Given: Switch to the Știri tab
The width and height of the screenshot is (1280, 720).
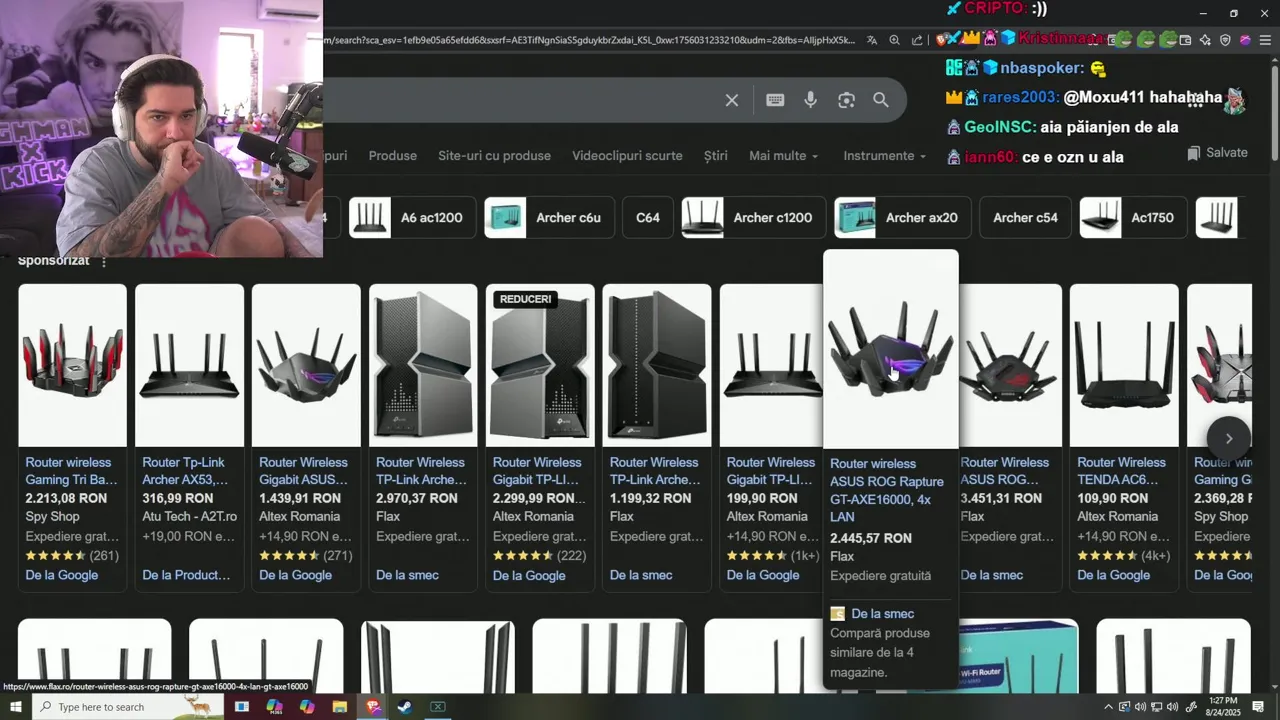Looking at the screenshot, I should [x=716, y=156].
